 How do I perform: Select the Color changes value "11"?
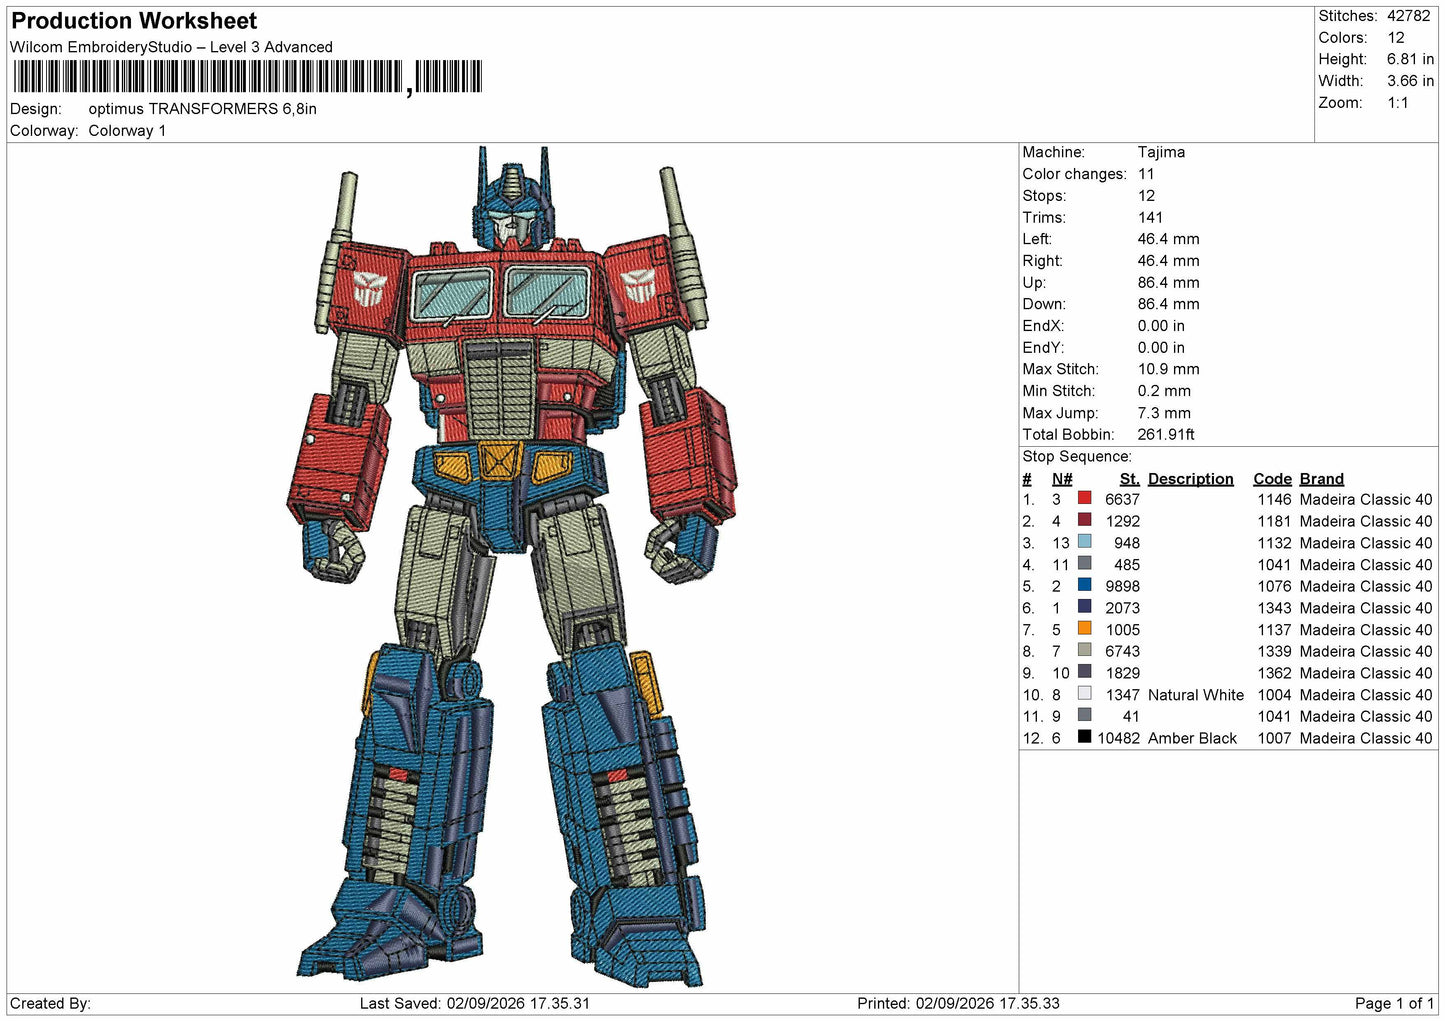point(1146,174)
